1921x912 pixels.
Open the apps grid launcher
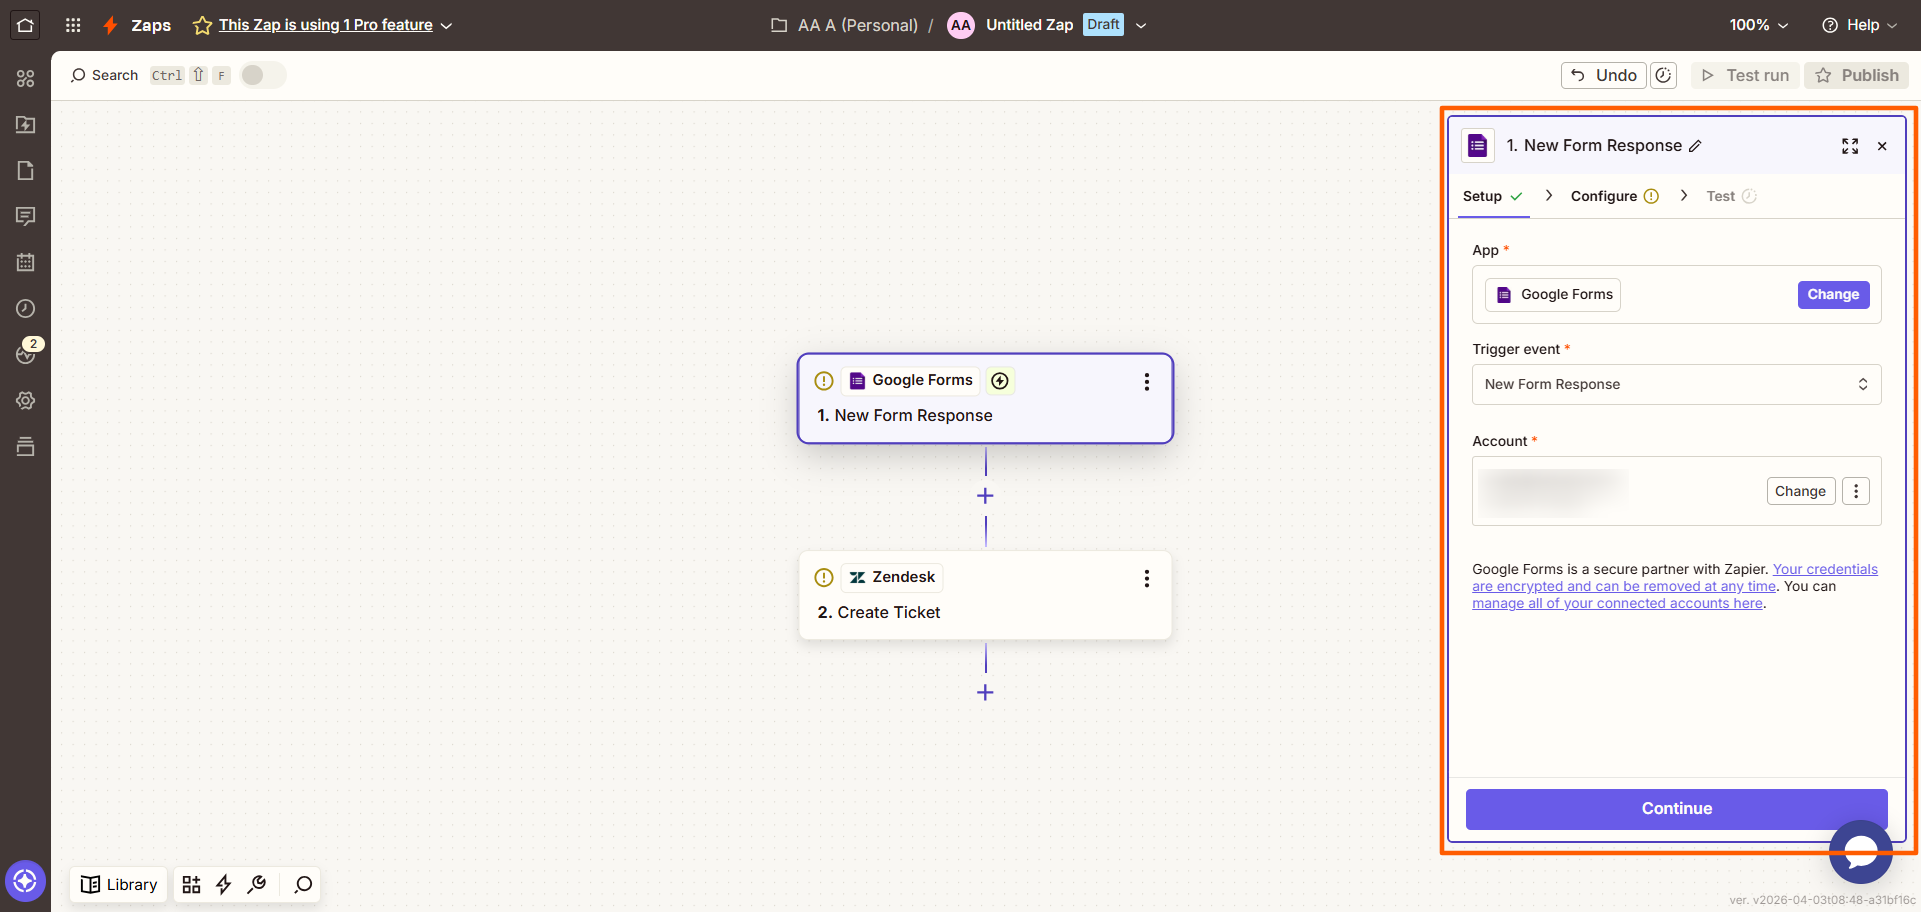(73, 25)
